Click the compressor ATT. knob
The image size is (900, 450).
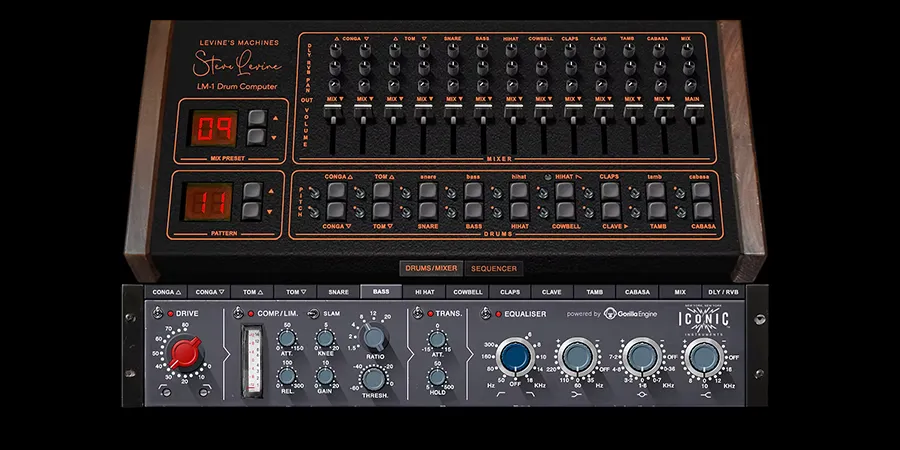[286, 338]
